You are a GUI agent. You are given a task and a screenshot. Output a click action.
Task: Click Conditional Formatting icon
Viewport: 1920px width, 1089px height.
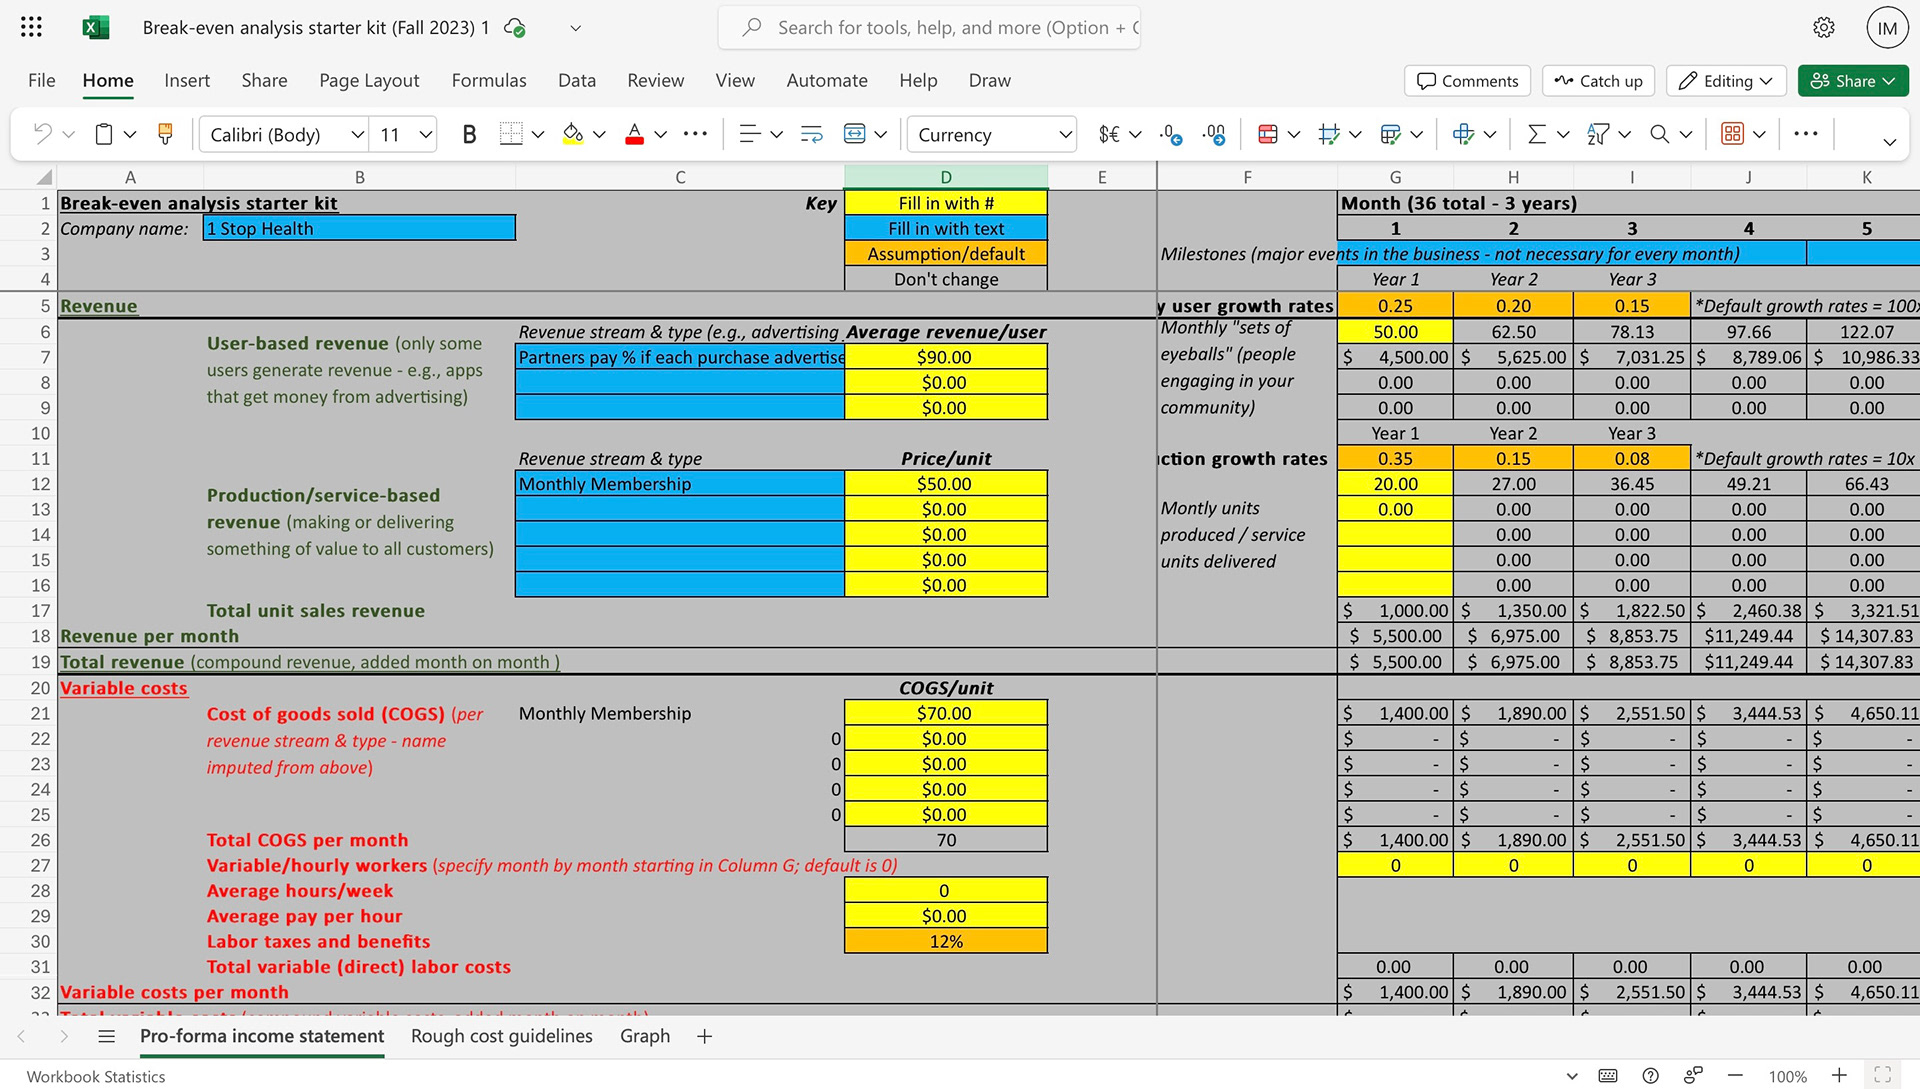coord(1268,134)
